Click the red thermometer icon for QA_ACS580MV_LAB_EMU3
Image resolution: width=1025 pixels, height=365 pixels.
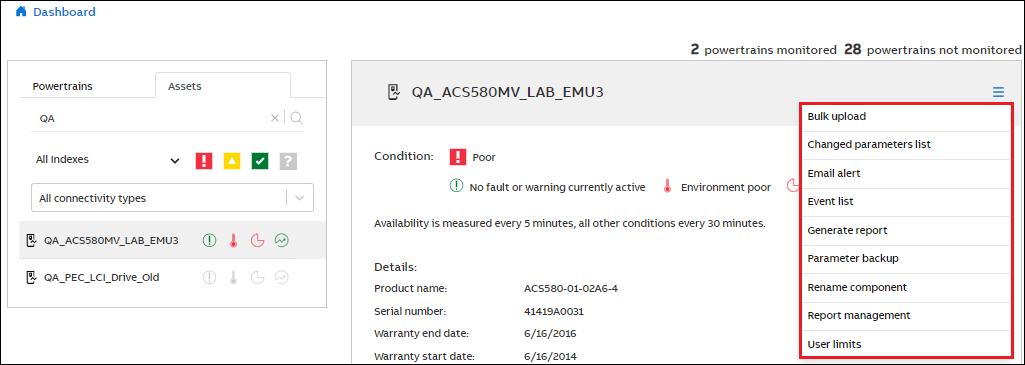point(232,240)
